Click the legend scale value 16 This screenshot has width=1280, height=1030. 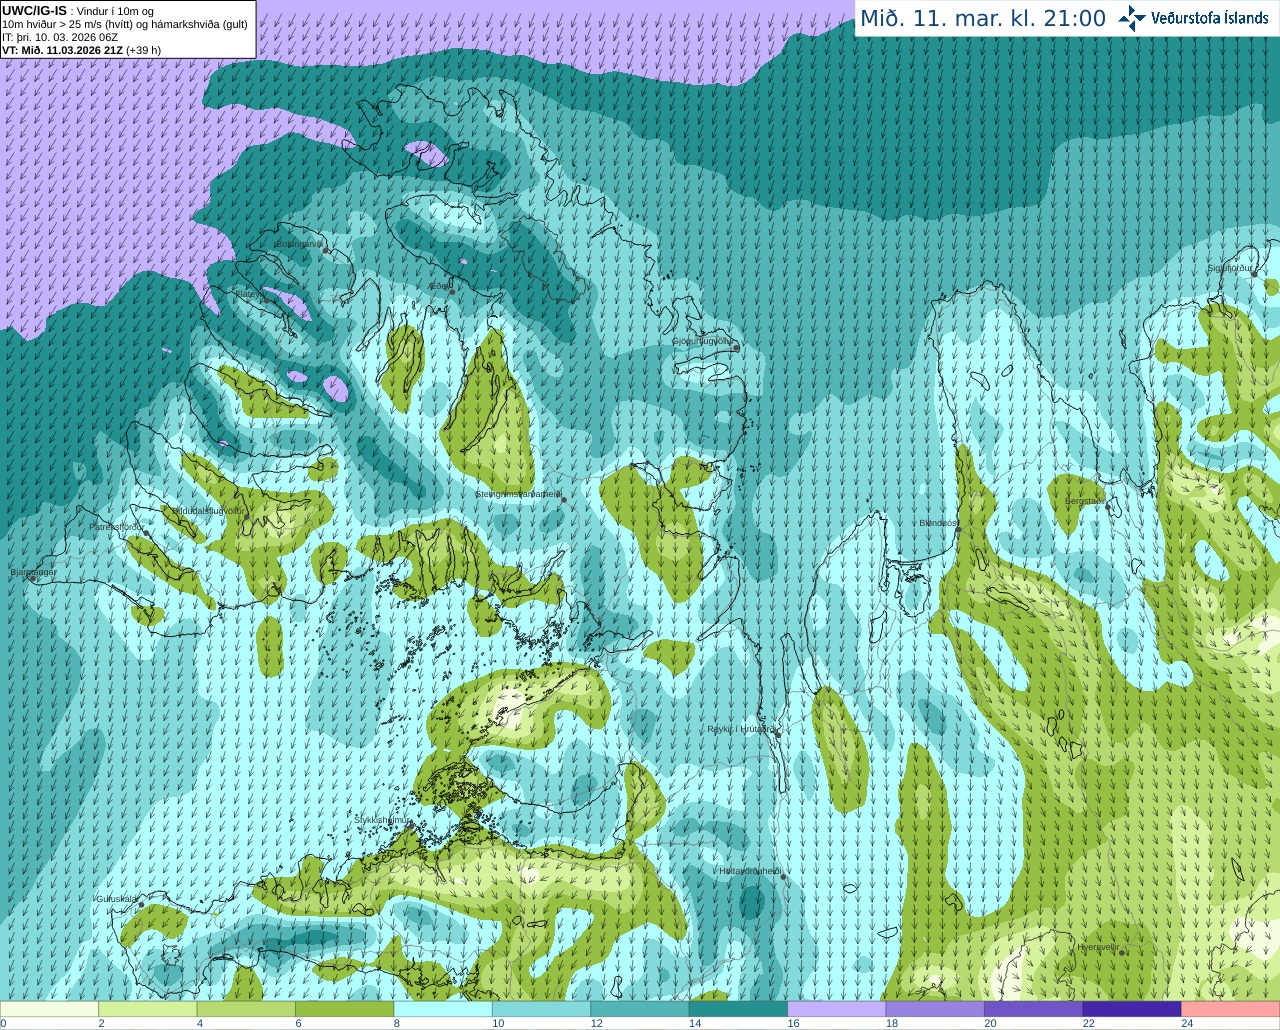(794, 1023)
